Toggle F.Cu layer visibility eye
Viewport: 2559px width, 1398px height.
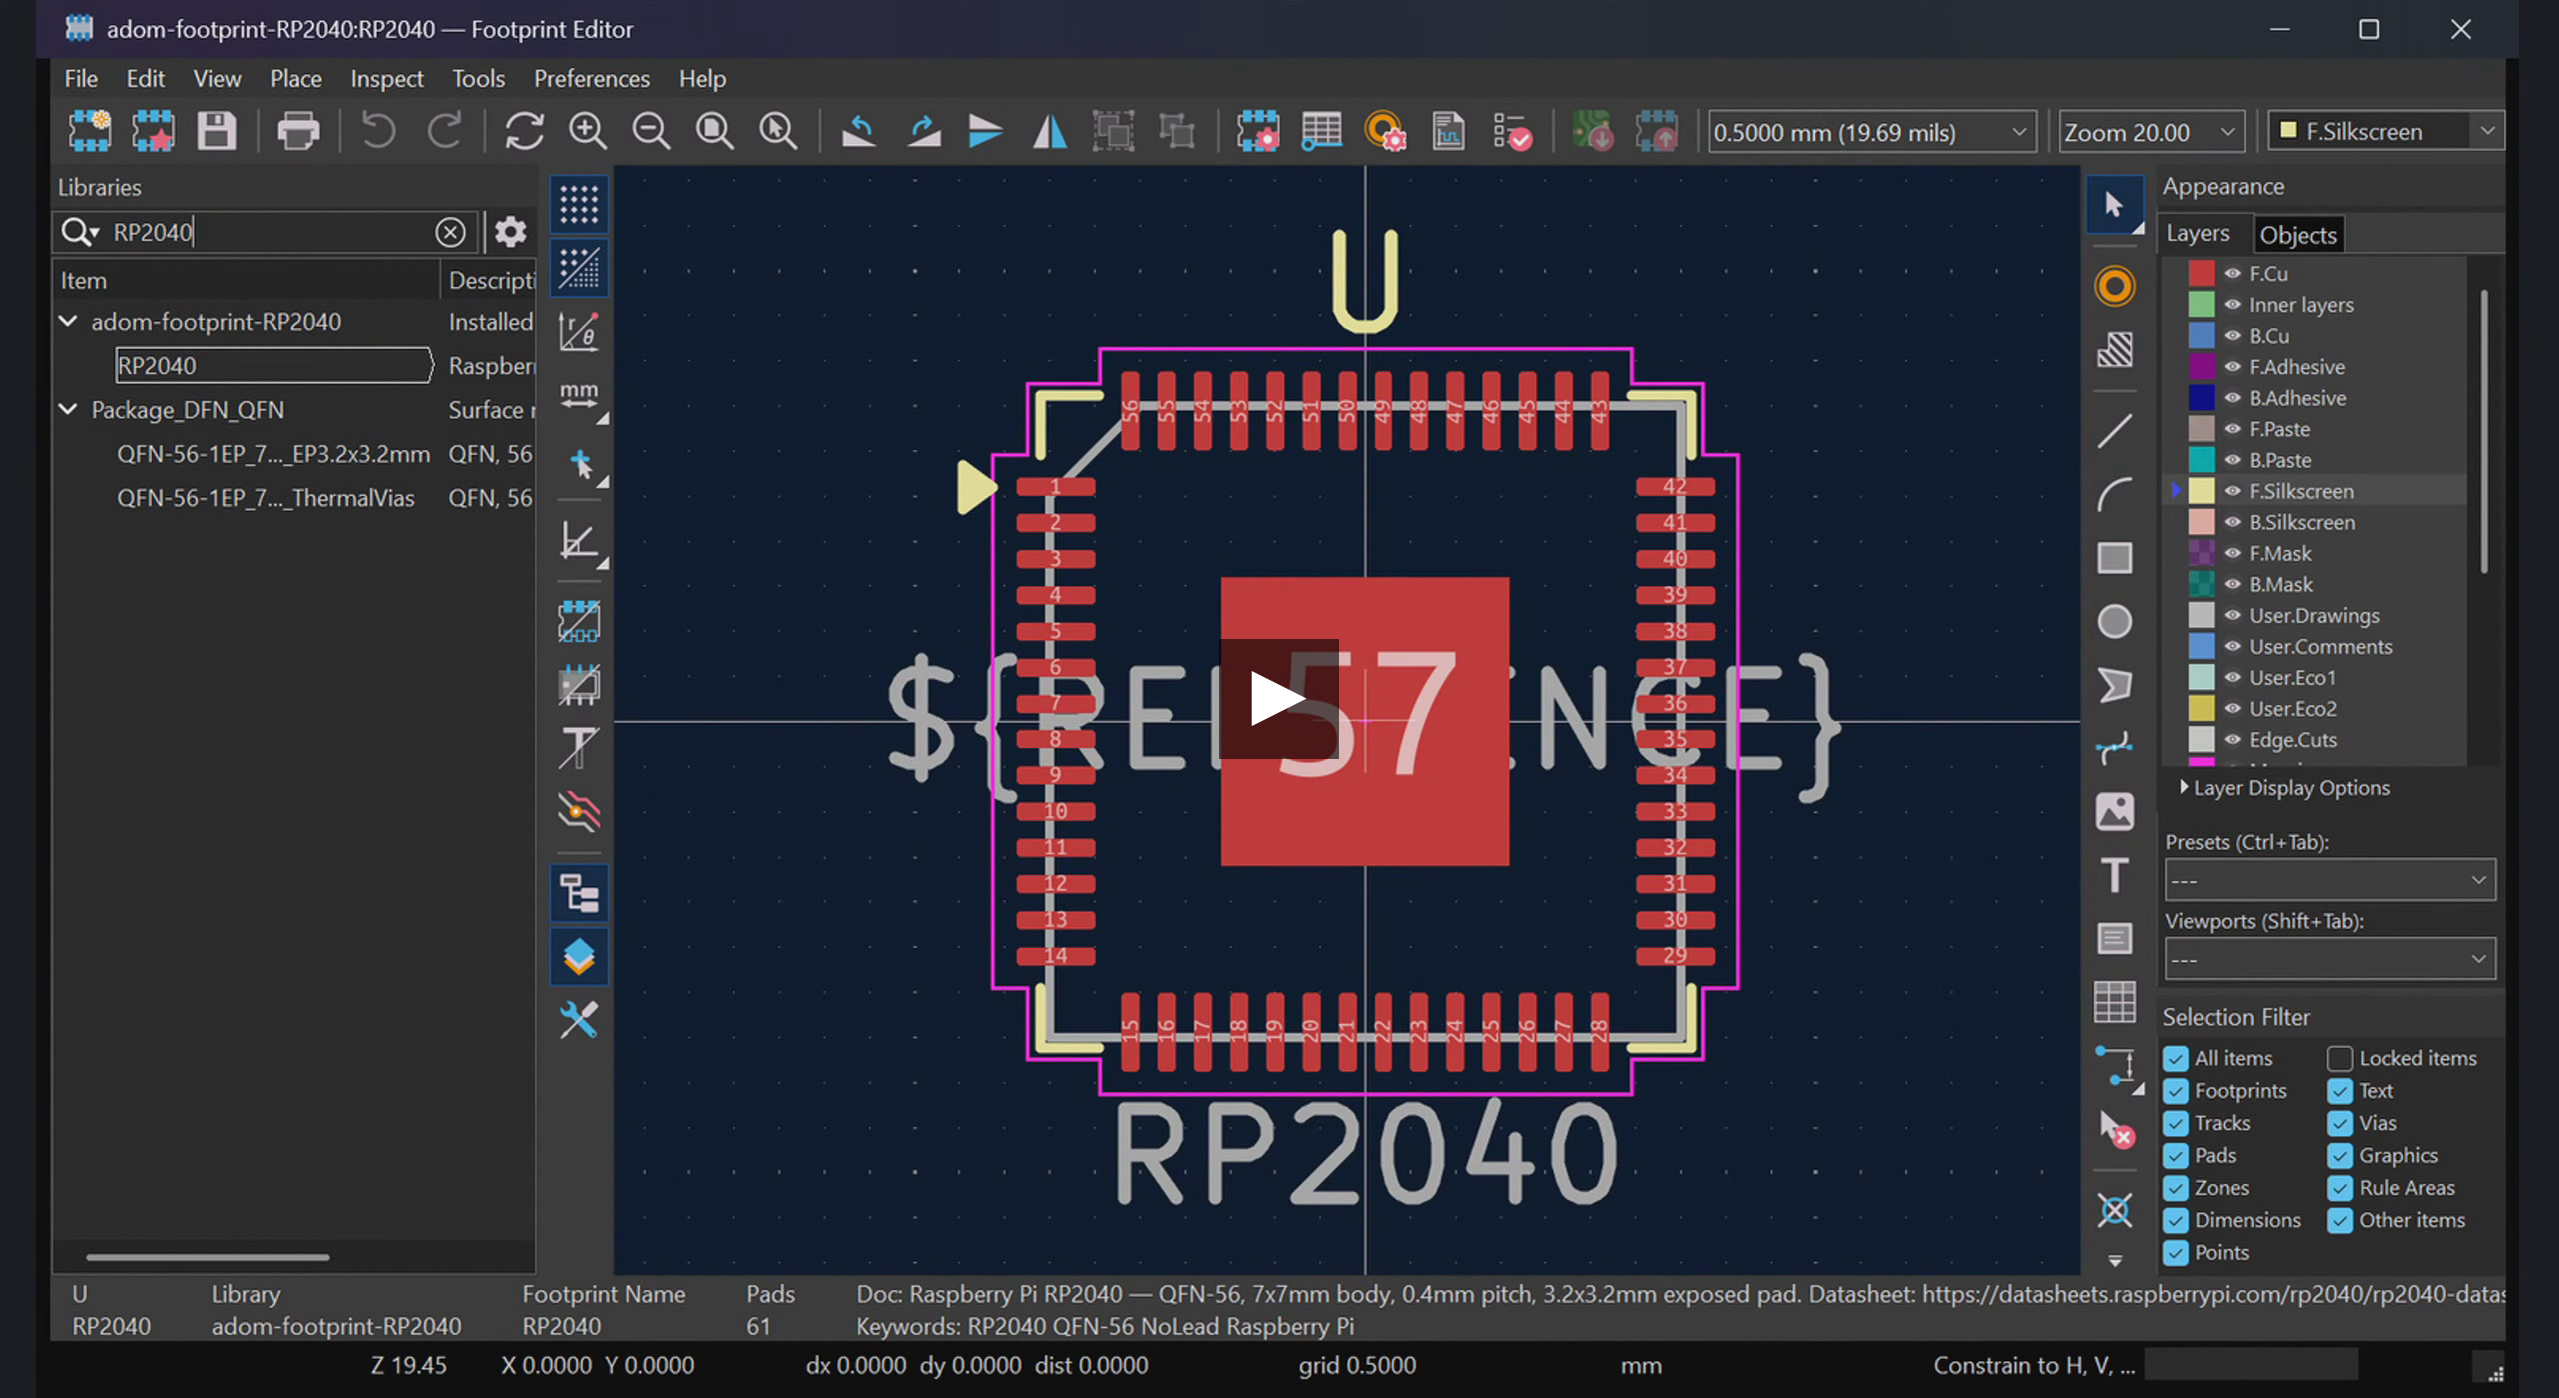(x=2232, y=273)
